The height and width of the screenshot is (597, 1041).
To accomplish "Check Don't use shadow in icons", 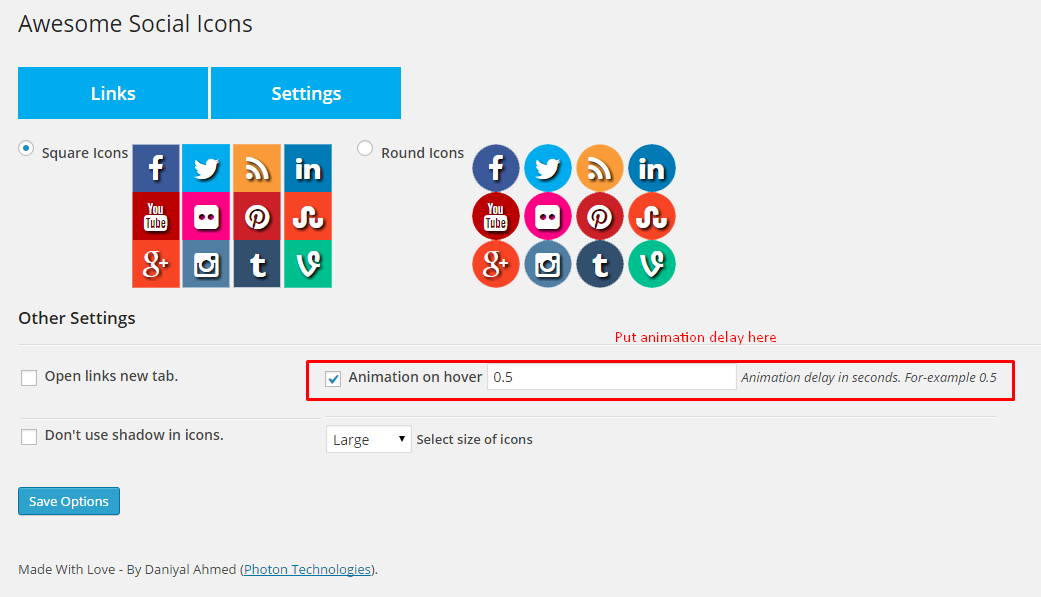I will (x=29, y=436).
